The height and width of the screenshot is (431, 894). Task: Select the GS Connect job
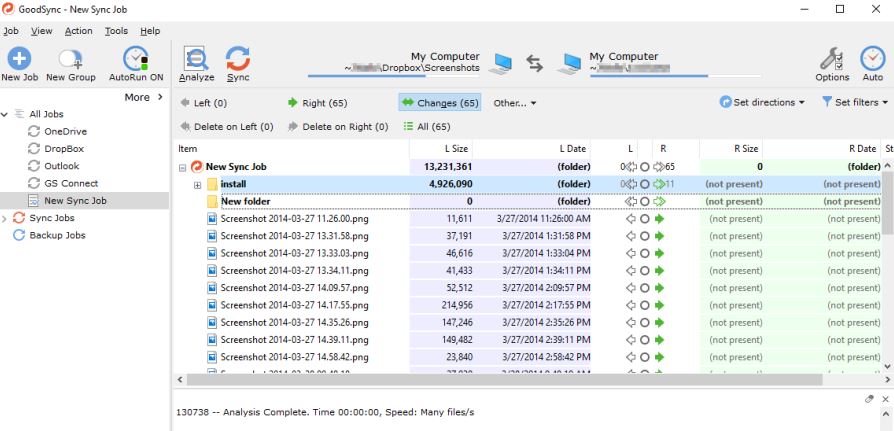click(x=71, y=184)
